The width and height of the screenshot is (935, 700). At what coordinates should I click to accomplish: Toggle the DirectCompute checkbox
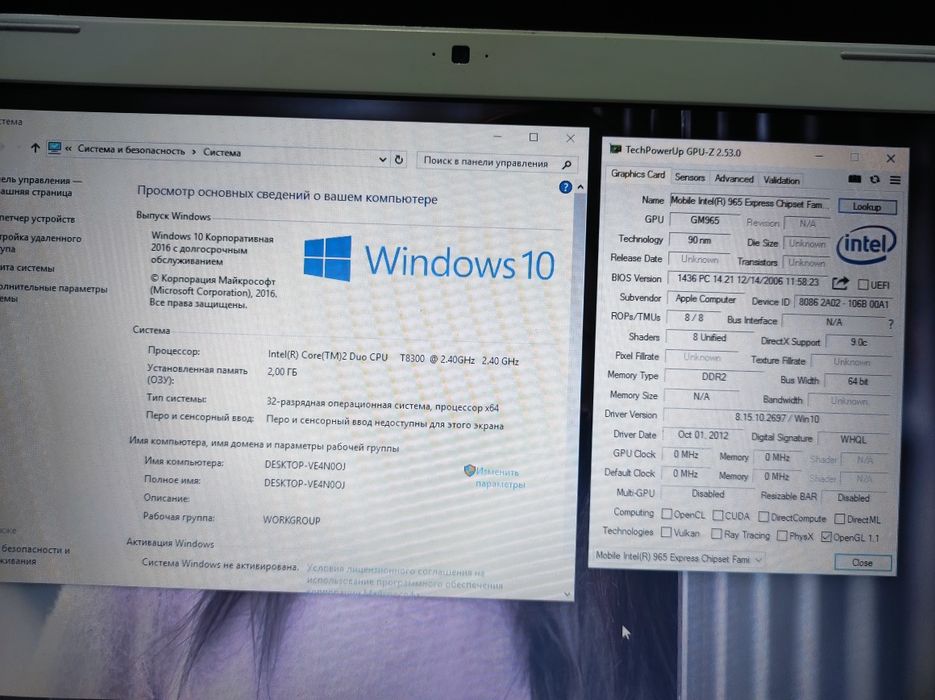tap(763, 516)
